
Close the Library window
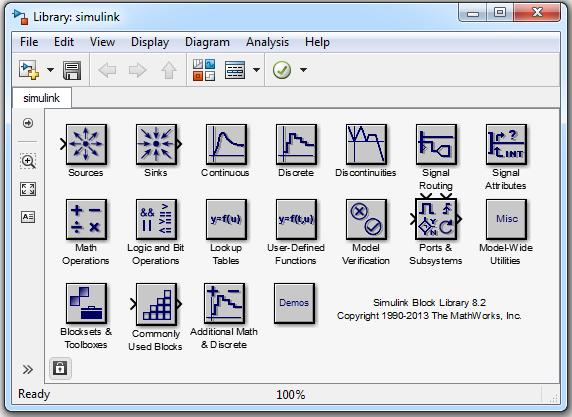(x=537, y=13)
